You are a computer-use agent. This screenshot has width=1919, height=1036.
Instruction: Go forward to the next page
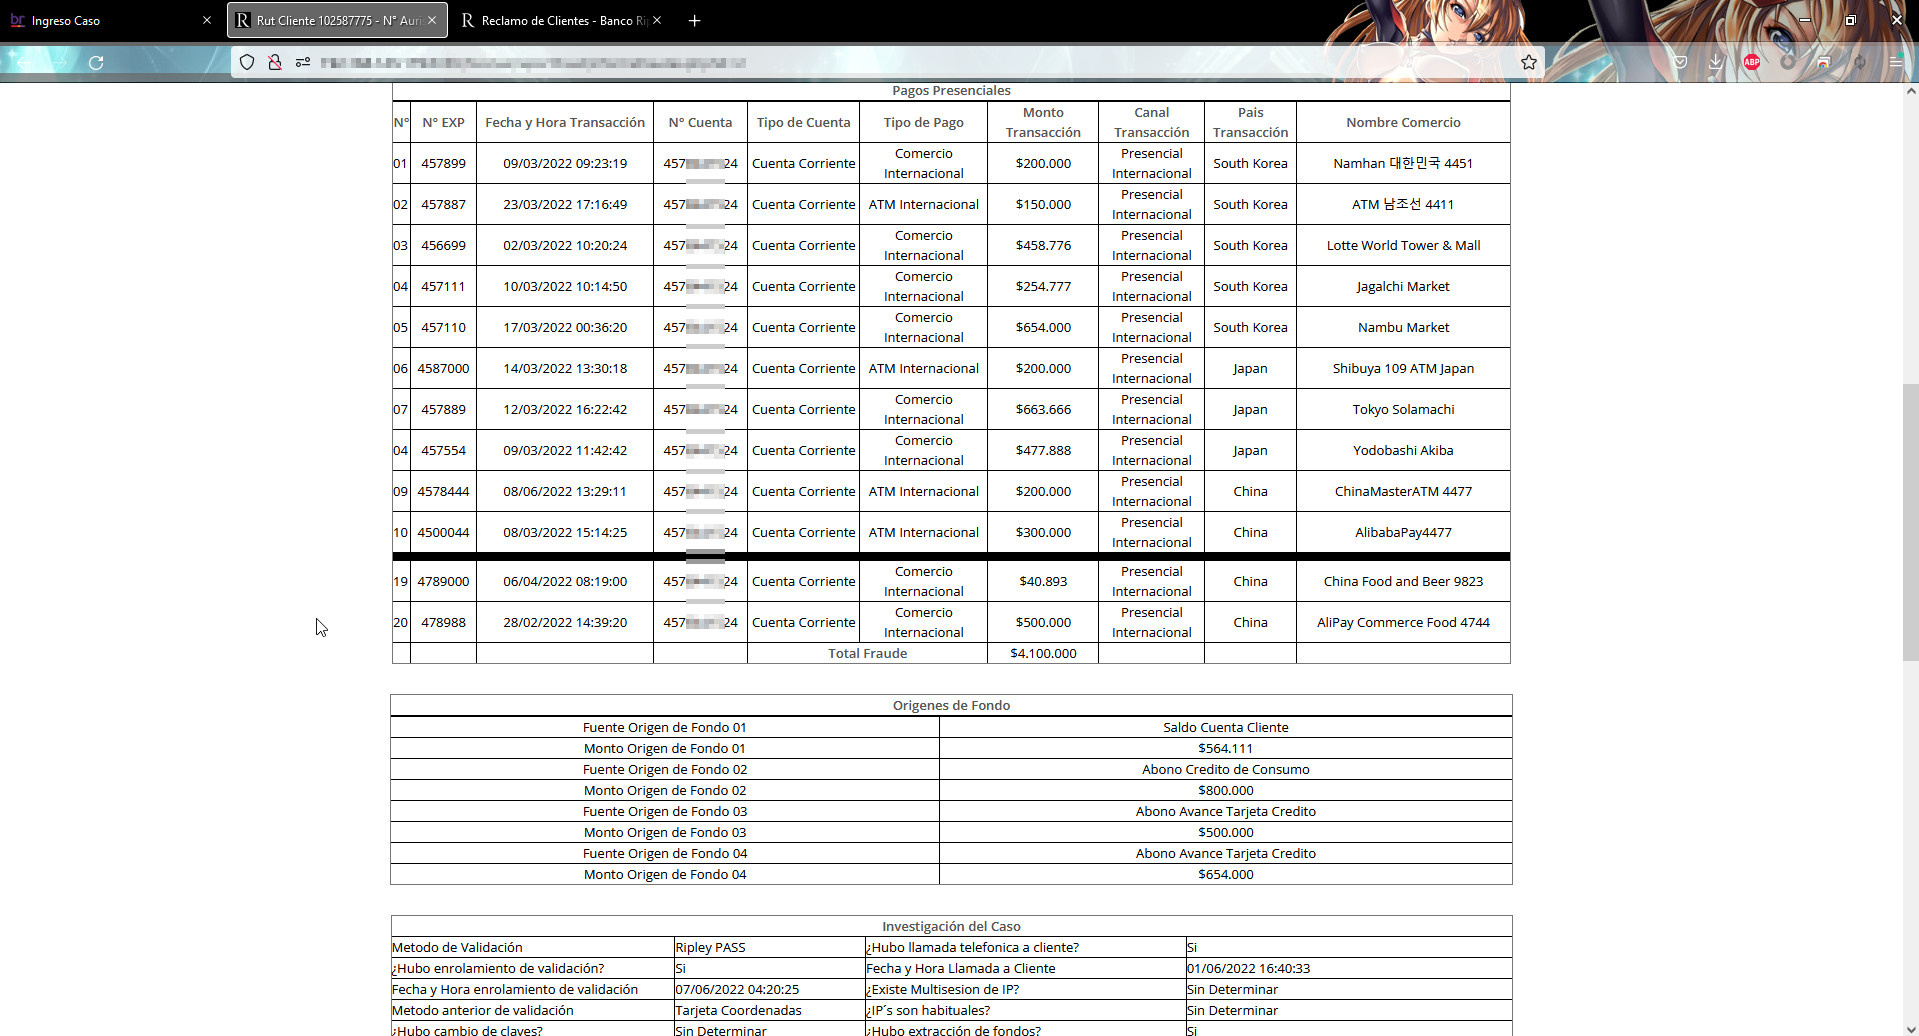[x=60, y=63]
